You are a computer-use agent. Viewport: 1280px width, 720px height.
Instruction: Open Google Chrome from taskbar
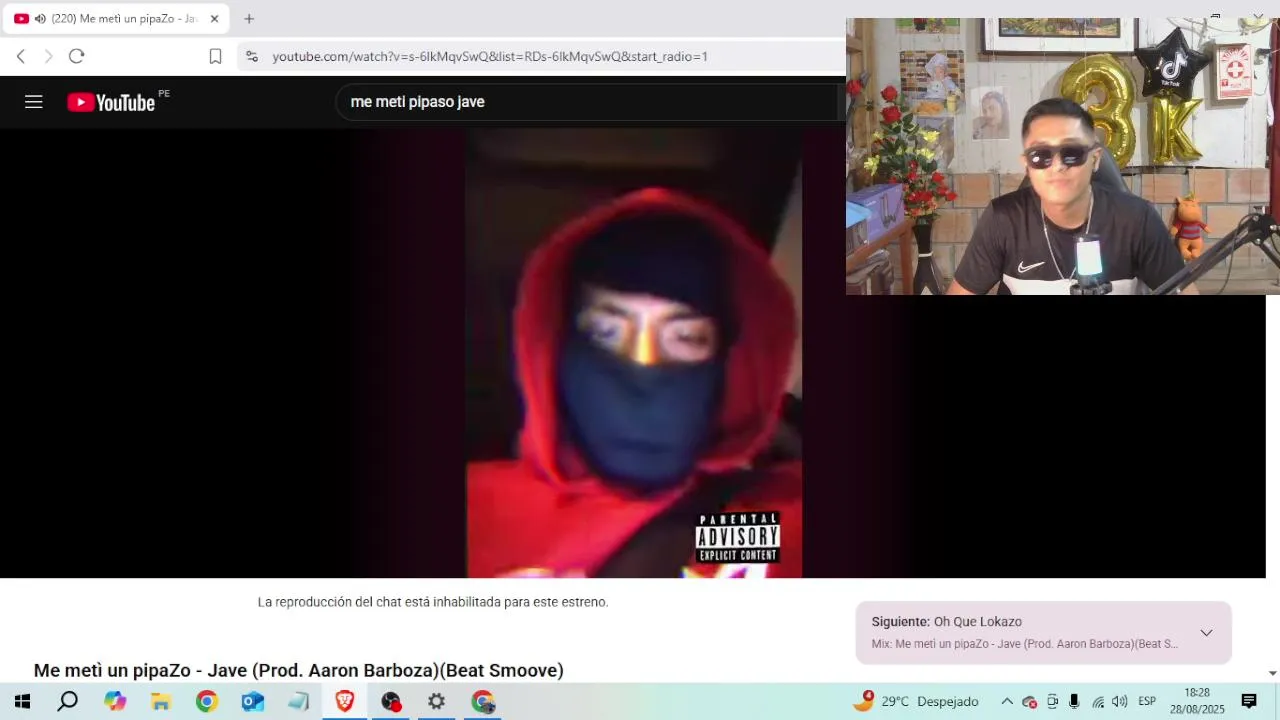click(x=206, y=701)
